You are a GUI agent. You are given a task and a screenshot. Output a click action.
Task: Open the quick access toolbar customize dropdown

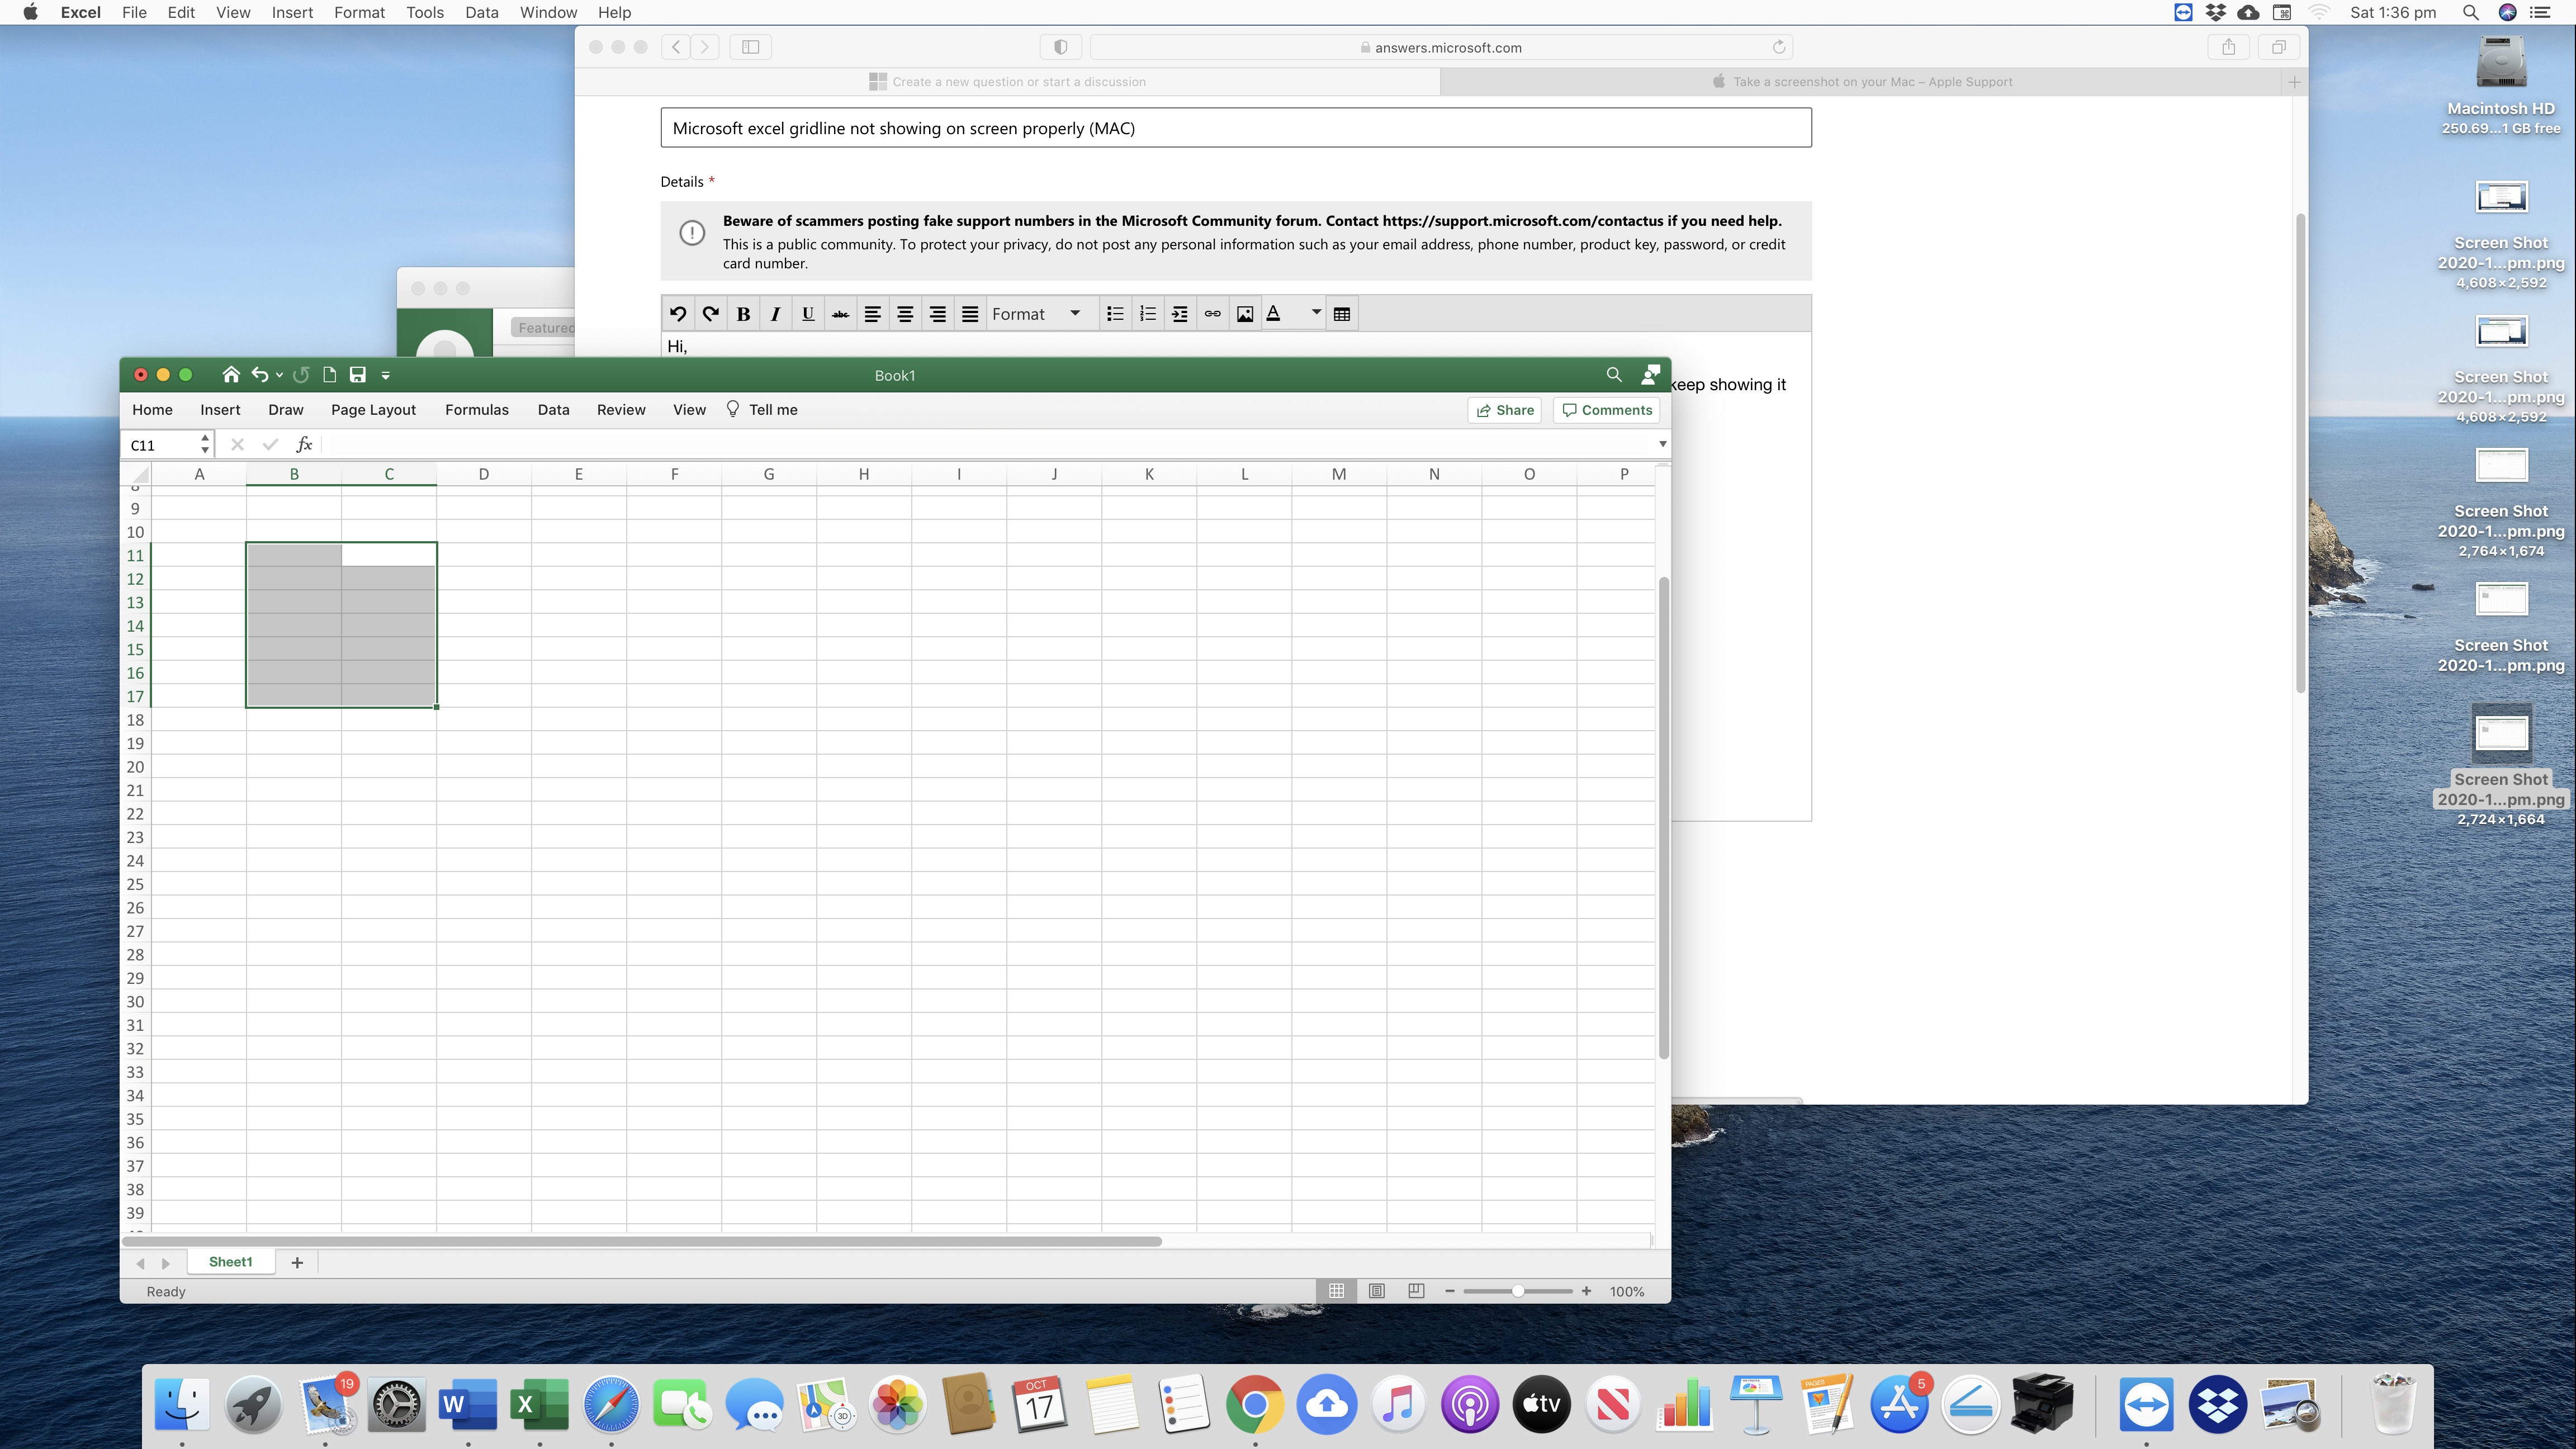385,376
